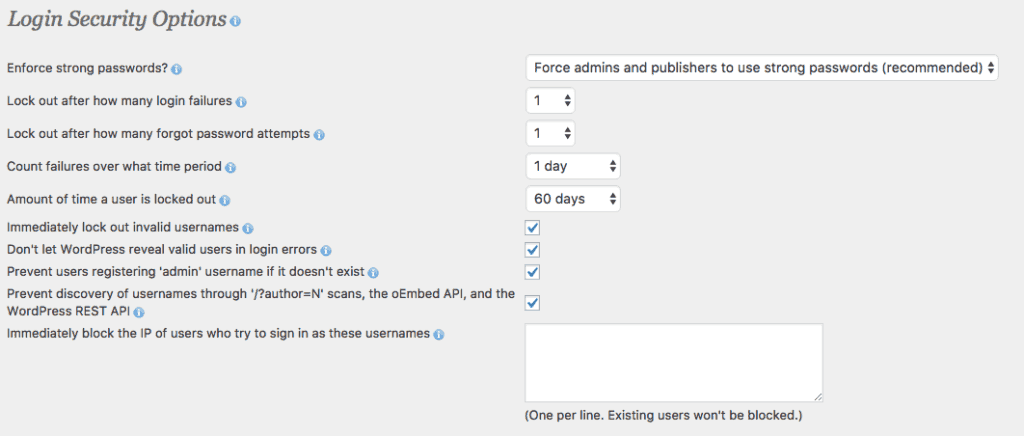Click info icon beside Login Security Options heading
Image resolution: width=1024 pixels, height=436 pixels.
(235, 22)
